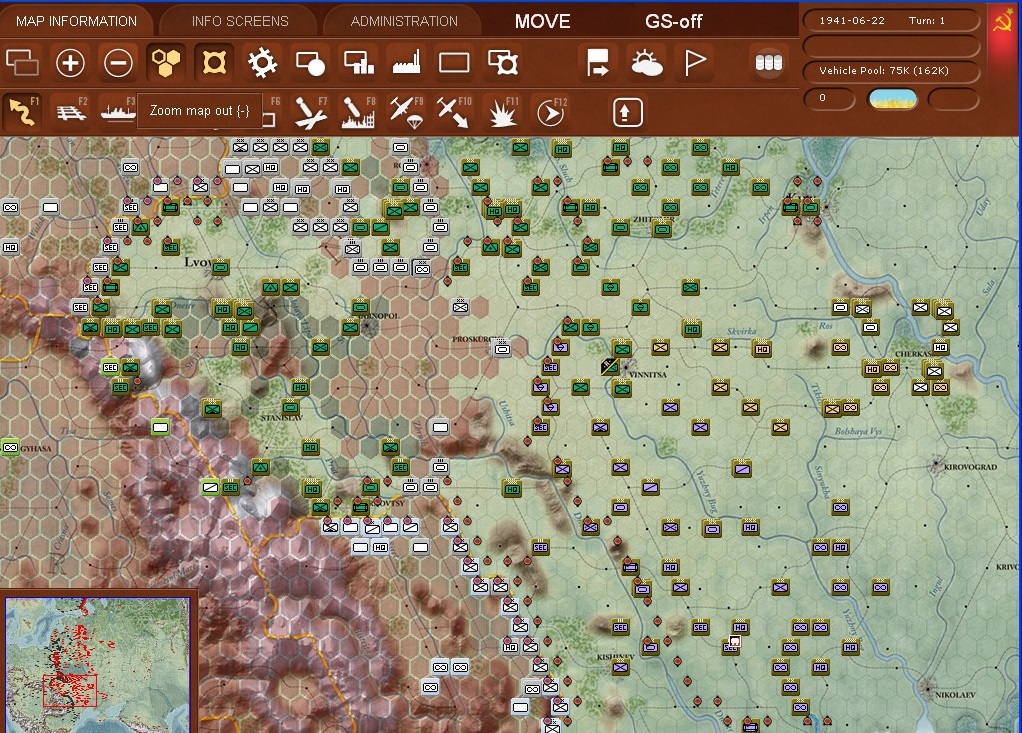The height and width of the screenshot is (733, 1022).
Task: Toggle the weather sun-and-cloud icon
Action: tap(647, 63)
